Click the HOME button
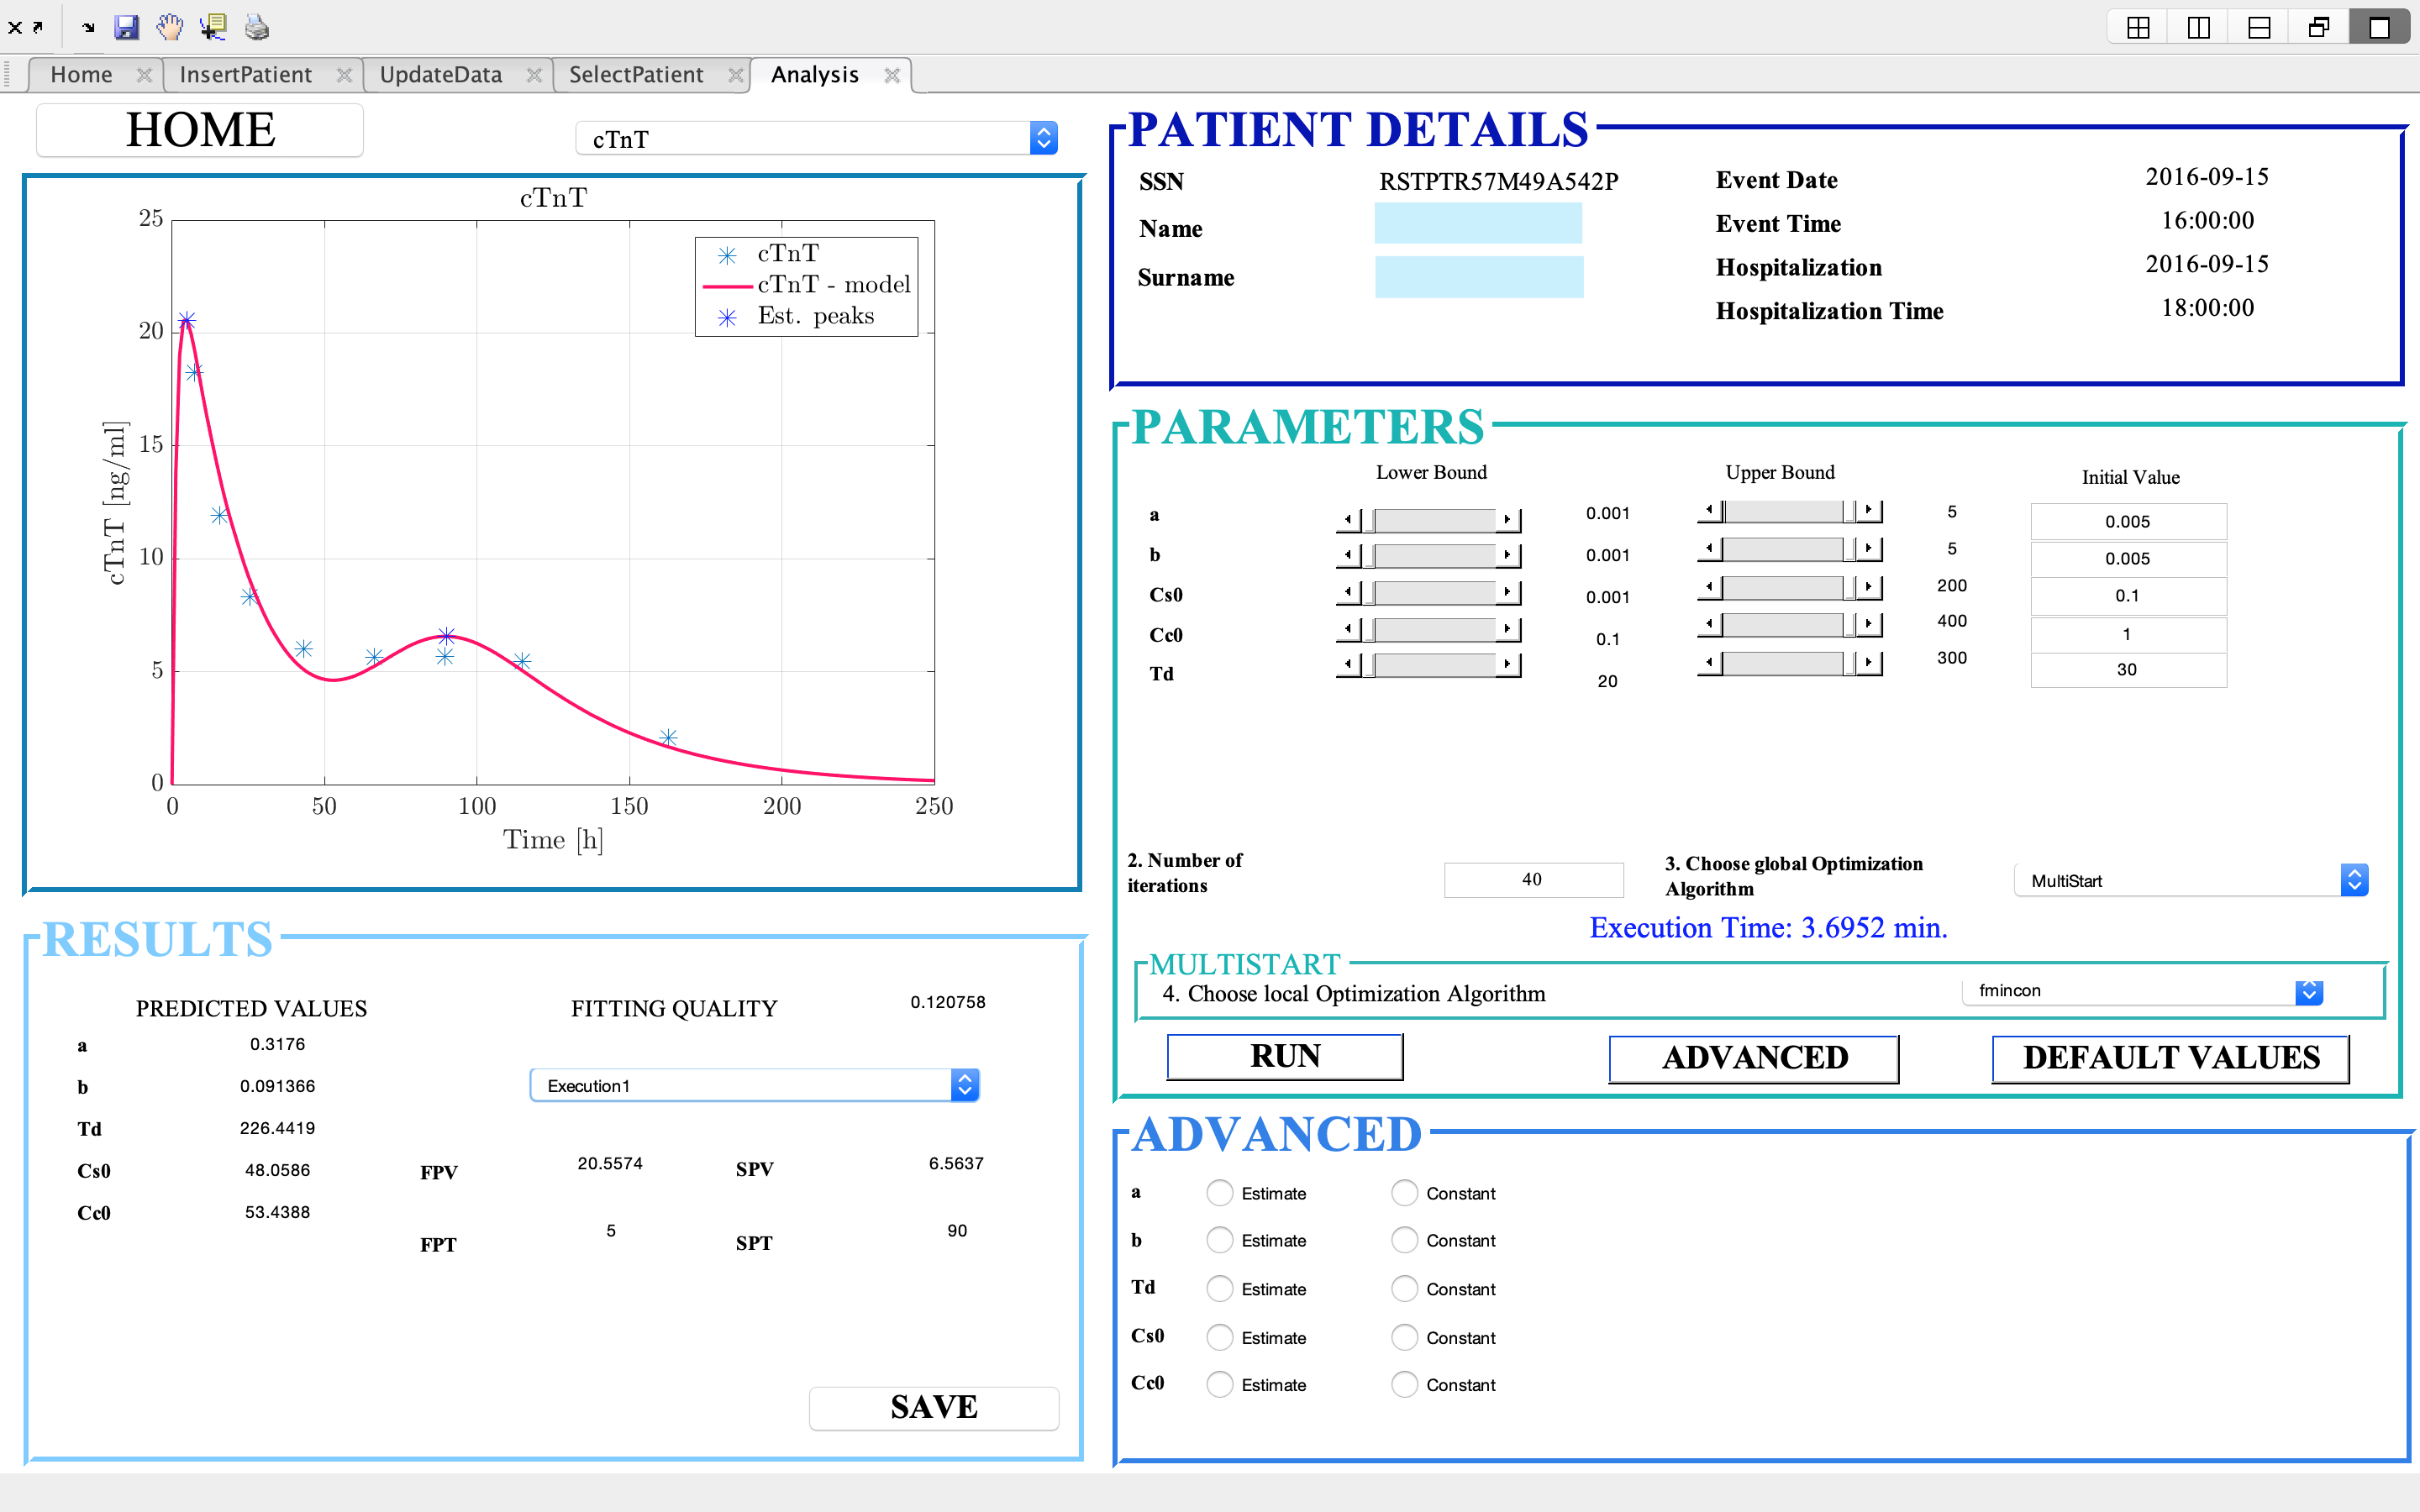2420x1512 pixels. 200,131
